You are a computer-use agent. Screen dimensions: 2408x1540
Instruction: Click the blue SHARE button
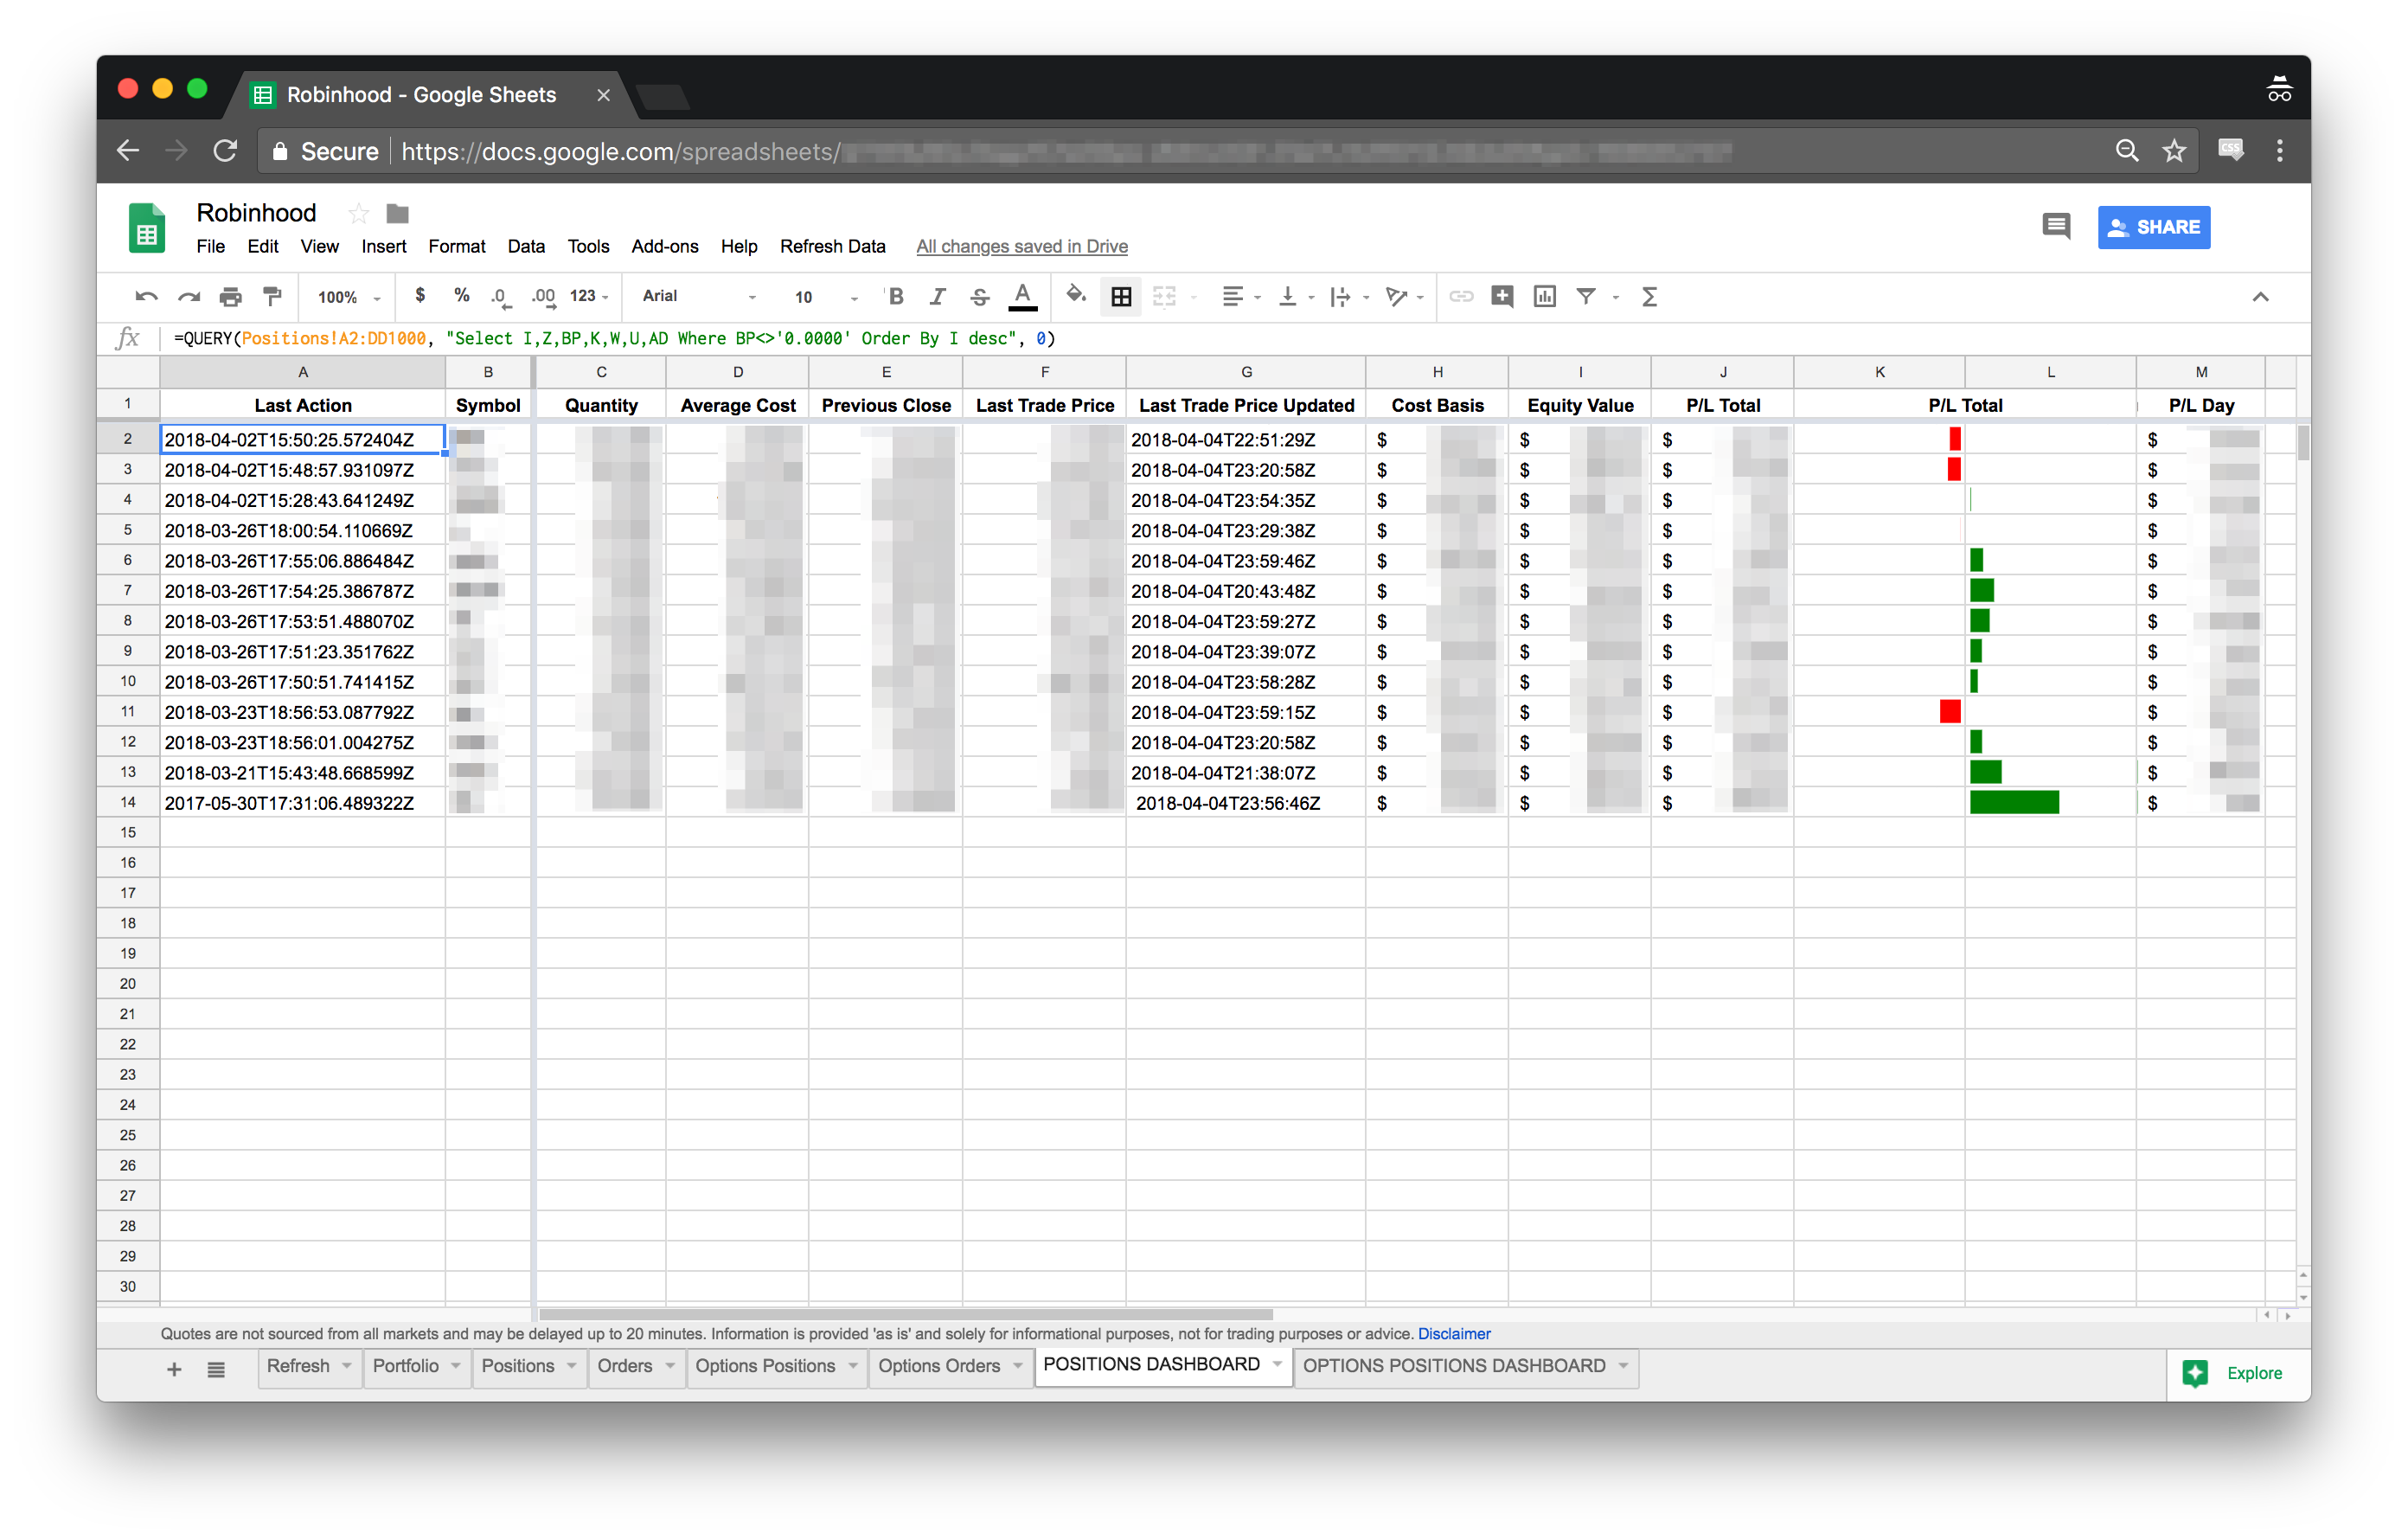point(2153,228)
